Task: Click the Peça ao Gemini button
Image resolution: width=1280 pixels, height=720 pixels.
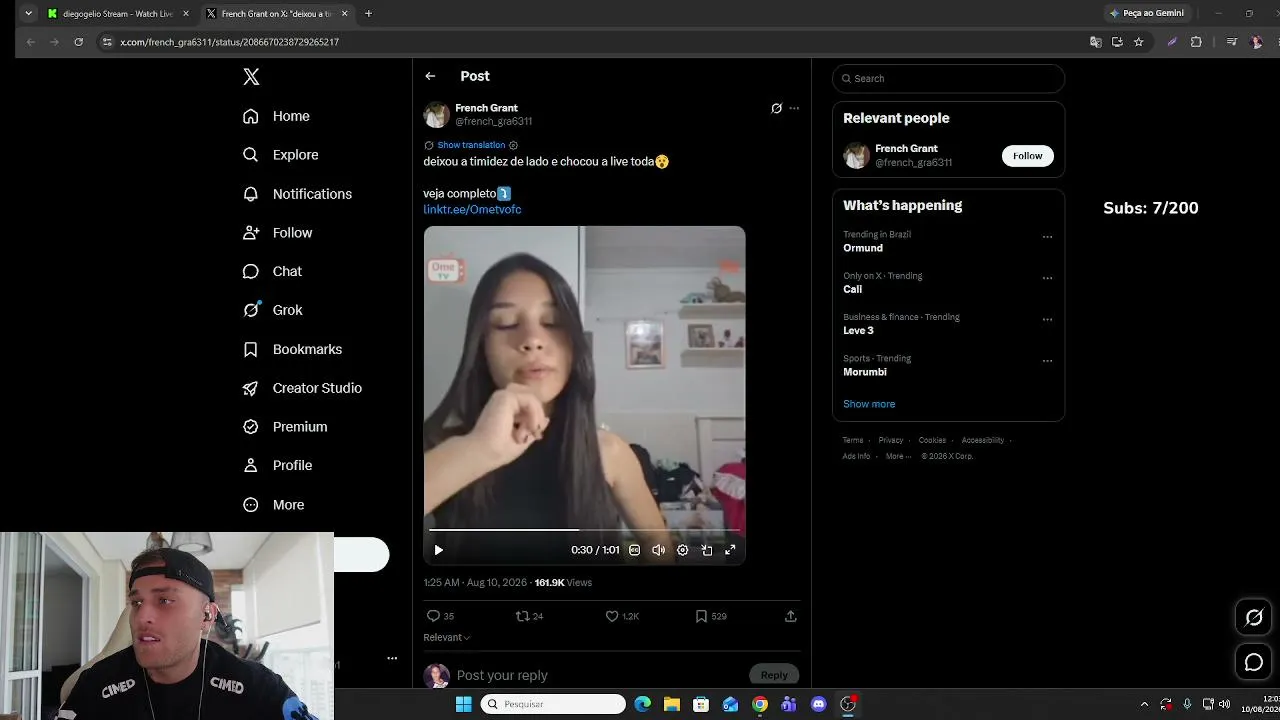Action: tap(1147, 13)
